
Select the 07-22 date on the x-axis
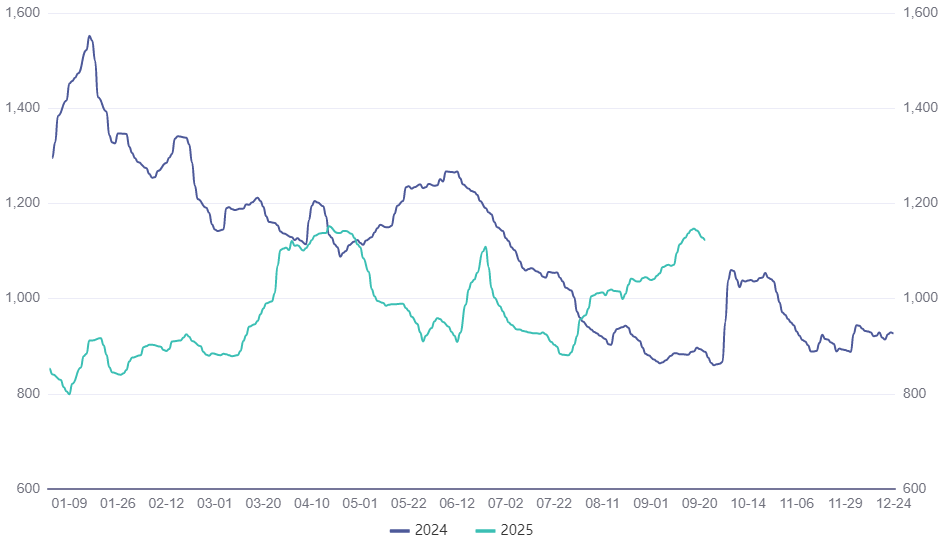[x=555, y=504]
